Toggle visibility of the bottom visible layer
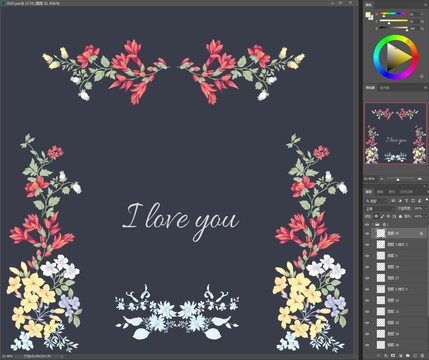429x360 pixels. 367,345
